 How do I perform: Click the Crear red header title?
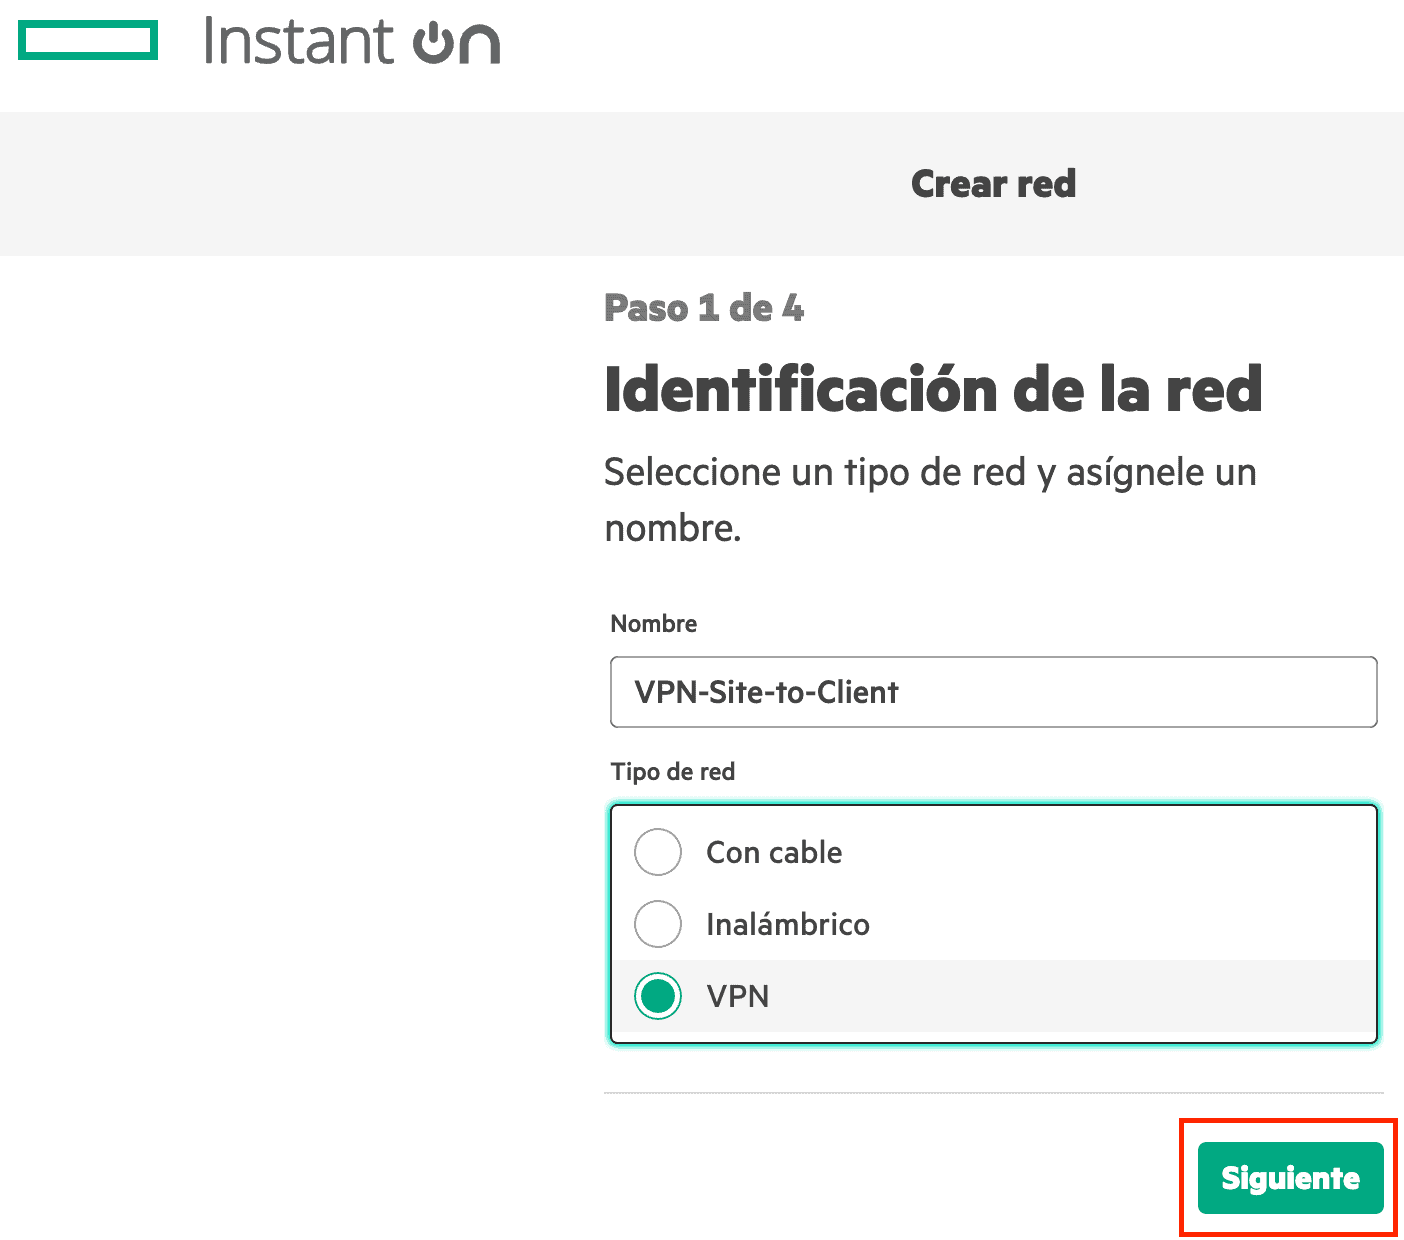point(993,184)
